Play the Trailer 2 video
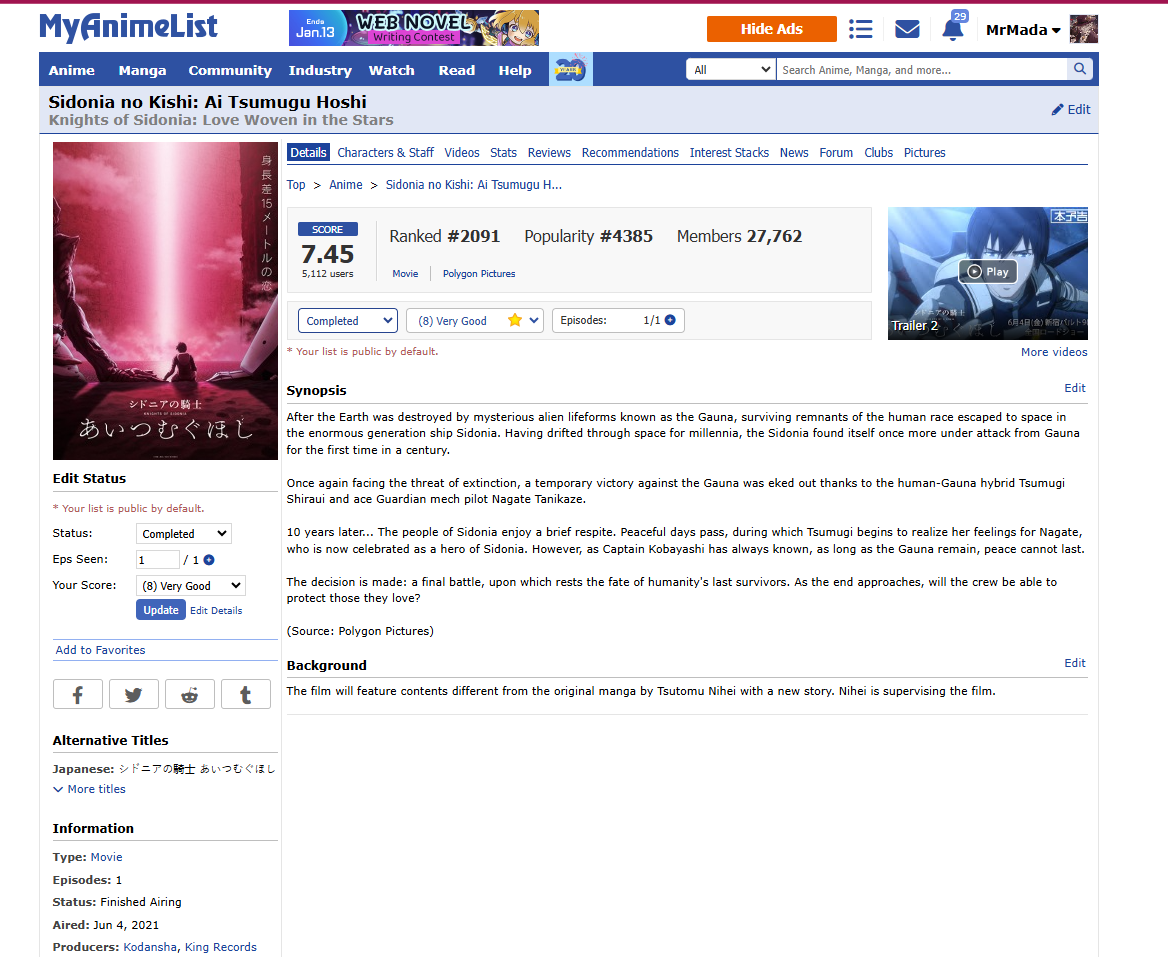Image resolution: width=1168 pixels, height=957 pixels. coord(988,272)
